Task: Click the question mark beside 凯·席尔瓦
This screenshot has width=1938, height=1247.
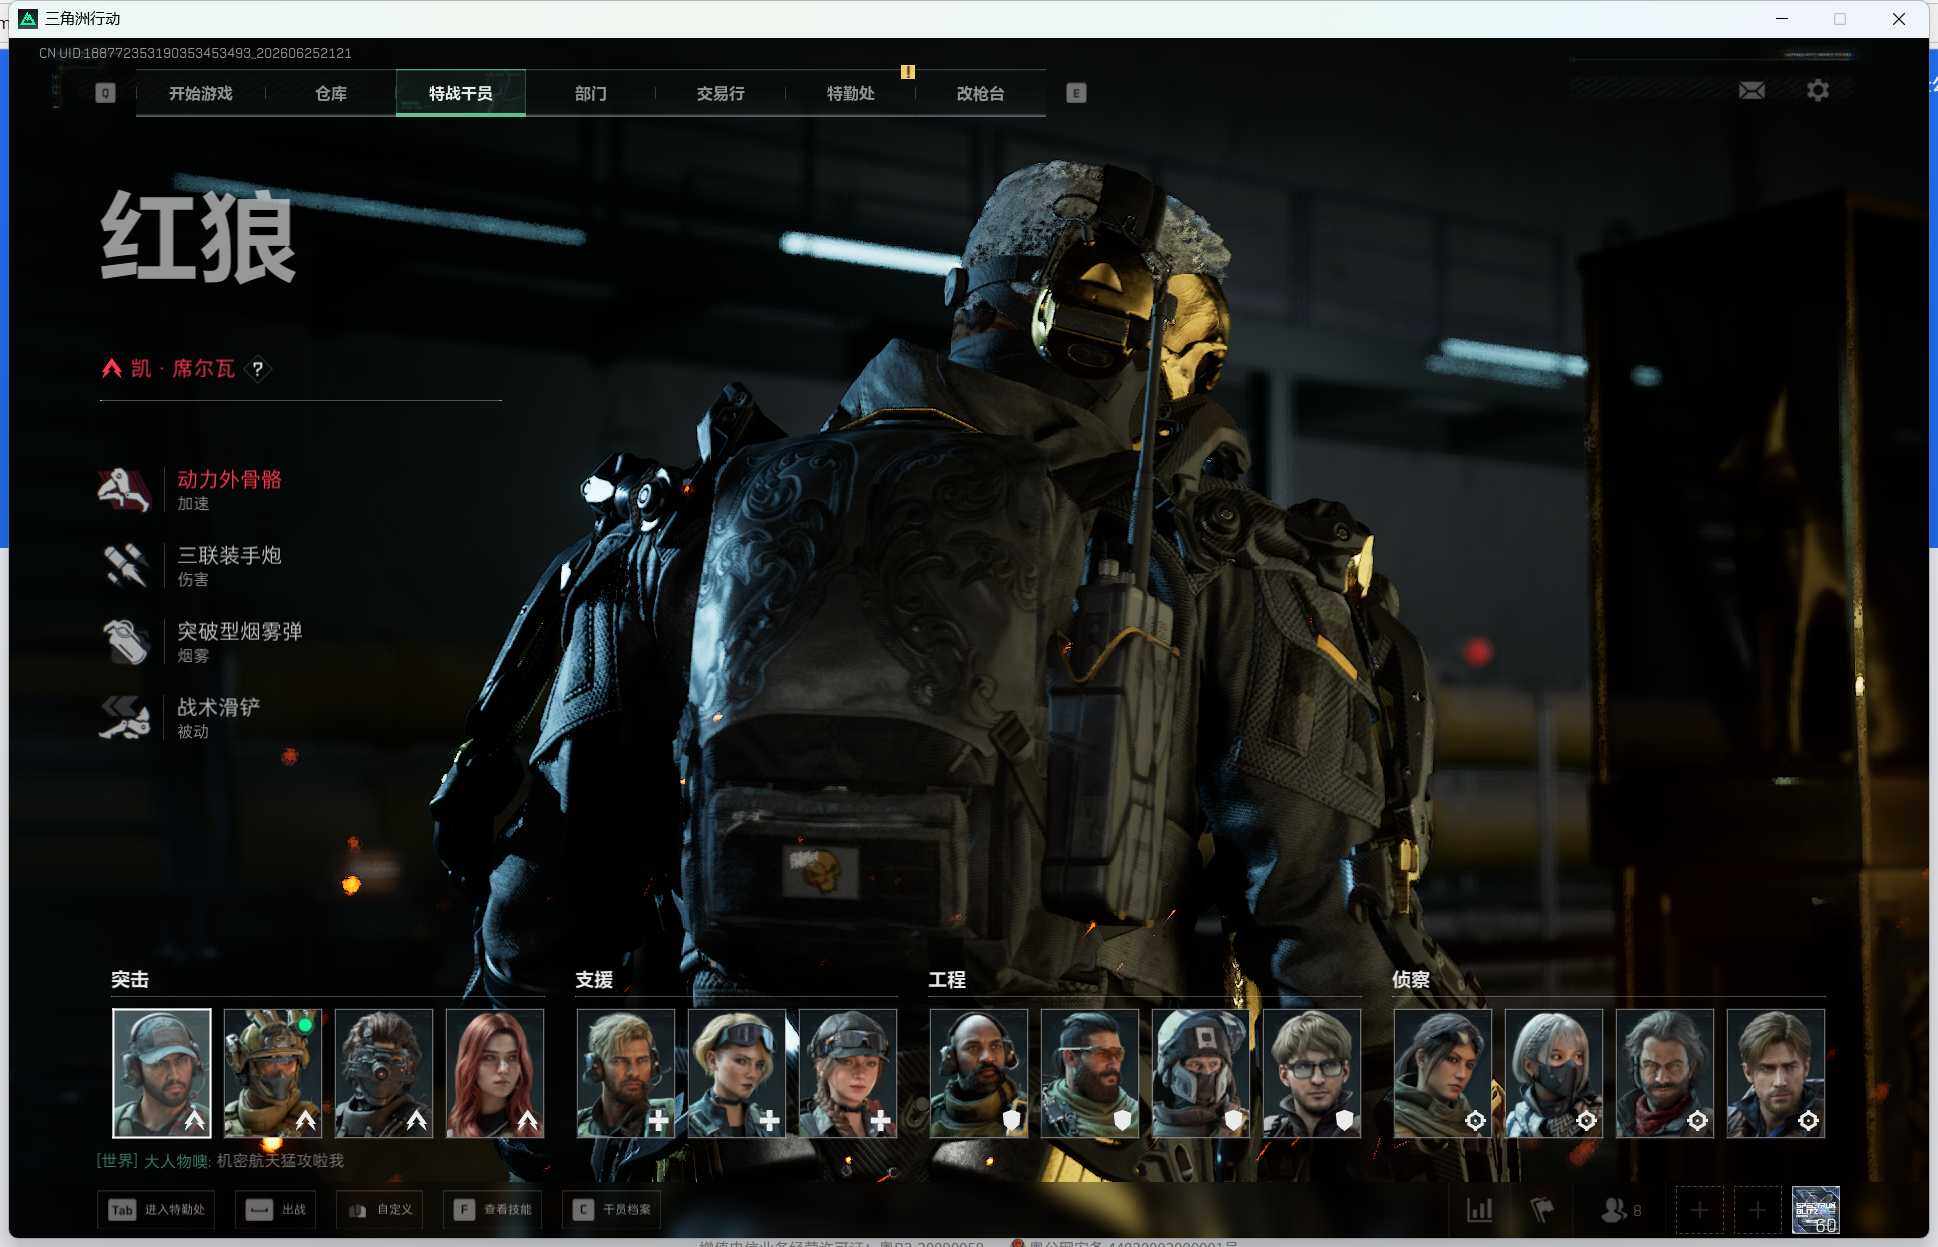Action: (258, 369)
